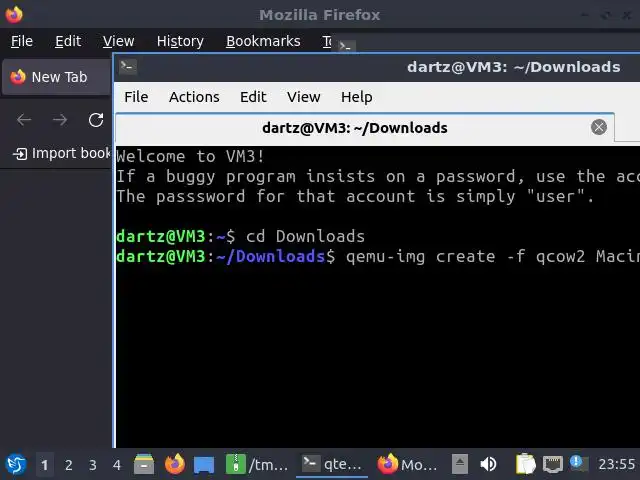Switch to the Mo... Firefox taskbar item
The image size is (640, 480).
point(407,464)
